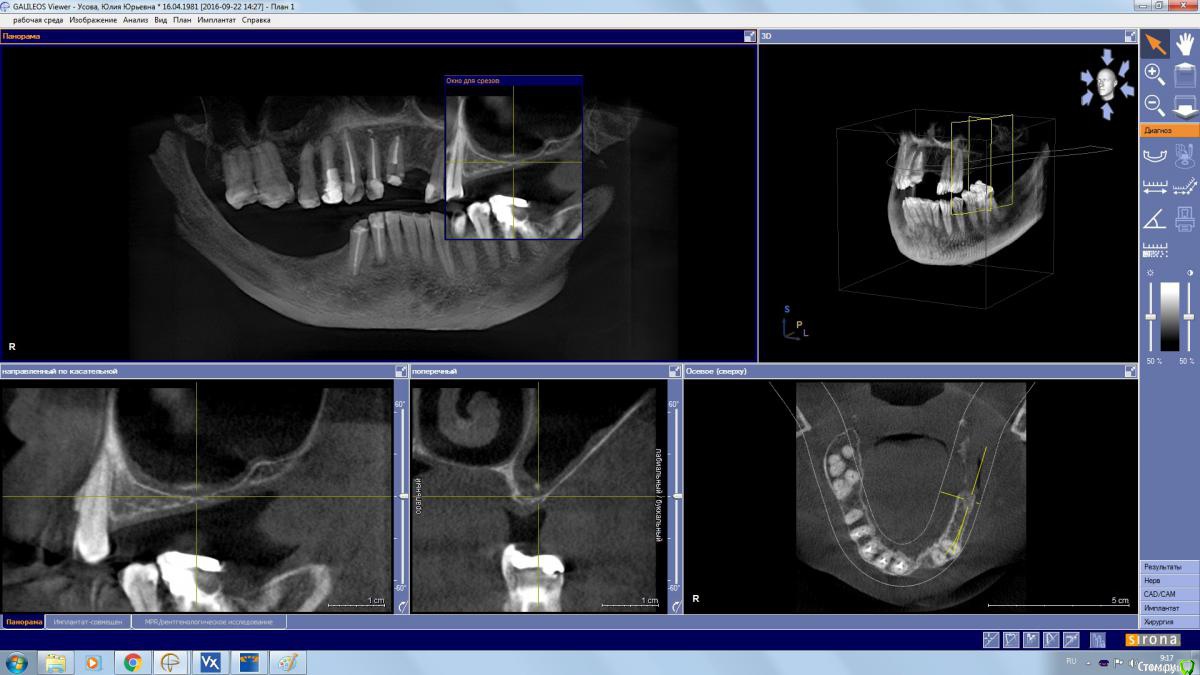
Task: Open the Диагноз tool section
Action: (x=1169, y=131)
